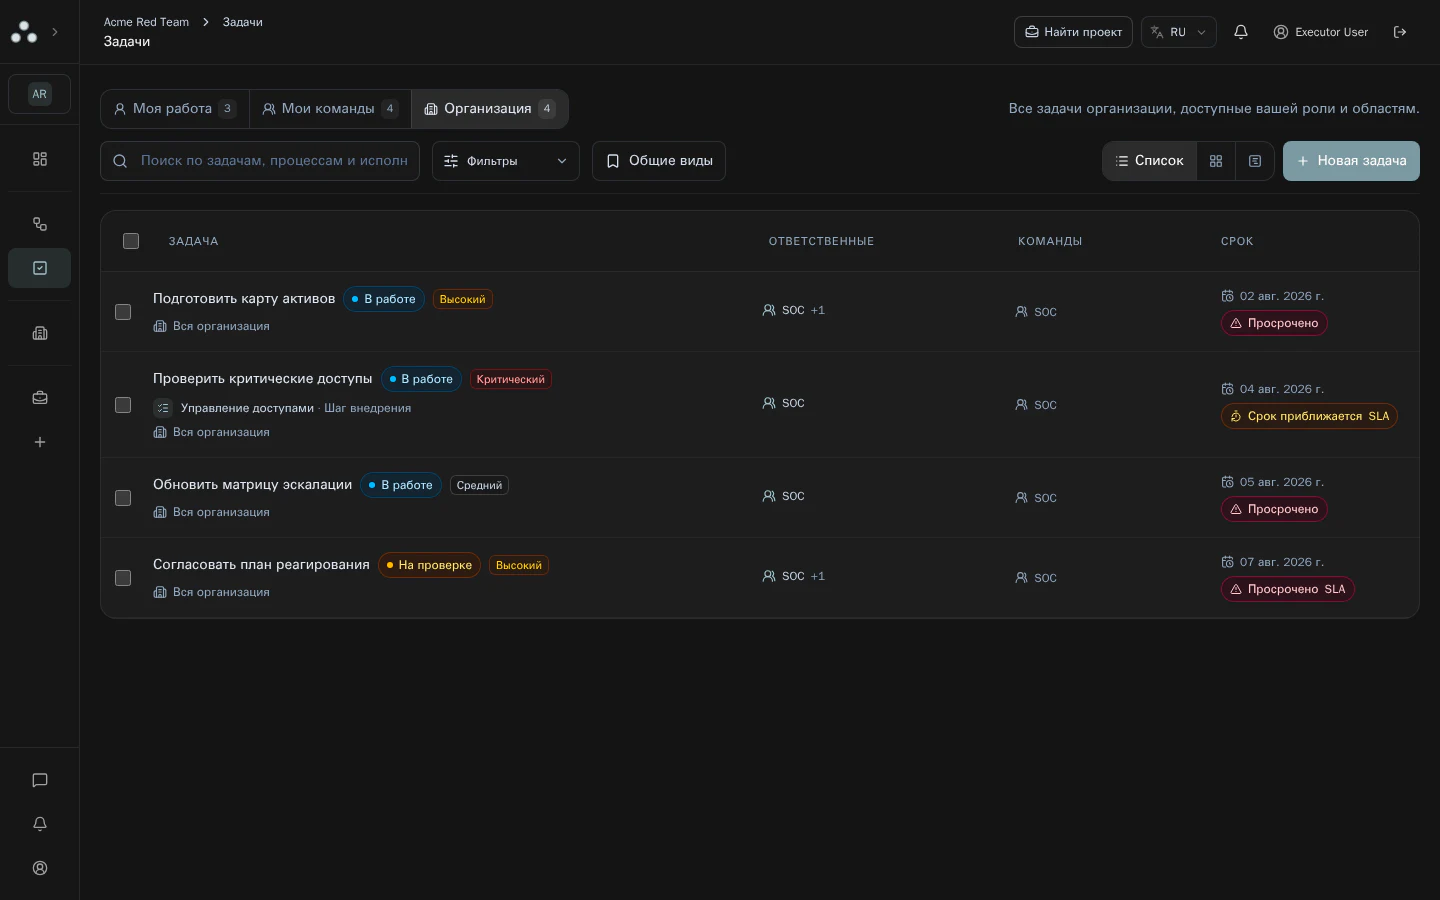The width and height of the screenshot is (1440, 900).
Task: Open the dashboard grid icon in sidebar
Action: [40, 159]
